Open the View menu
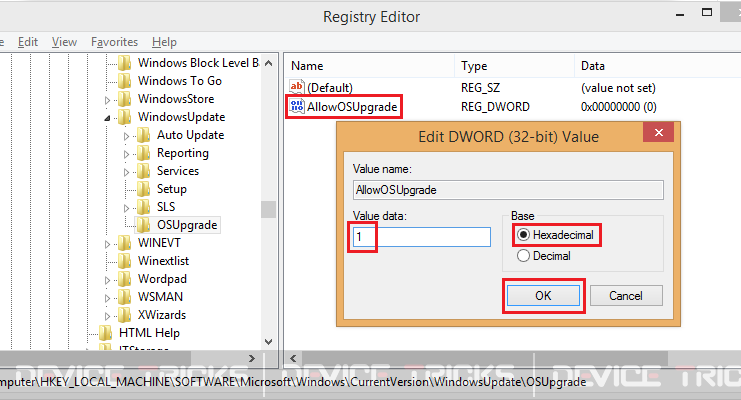The image size is (741, 400). click(x=64, y=42)
